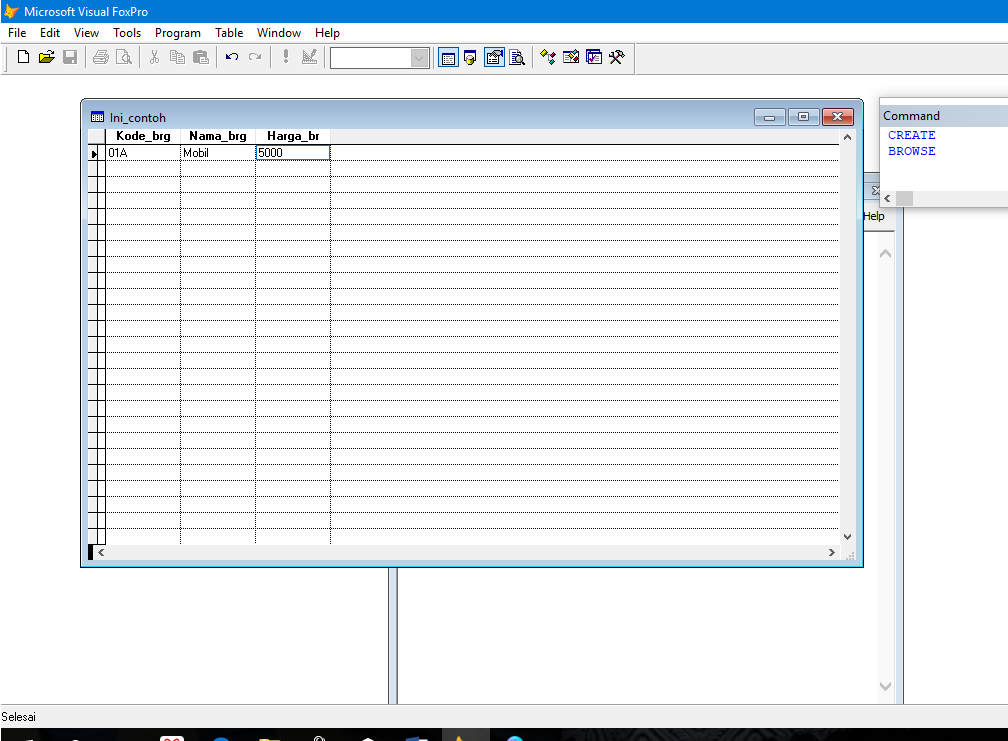
Task: Click the Print toolbar icon
Action: 100,57
